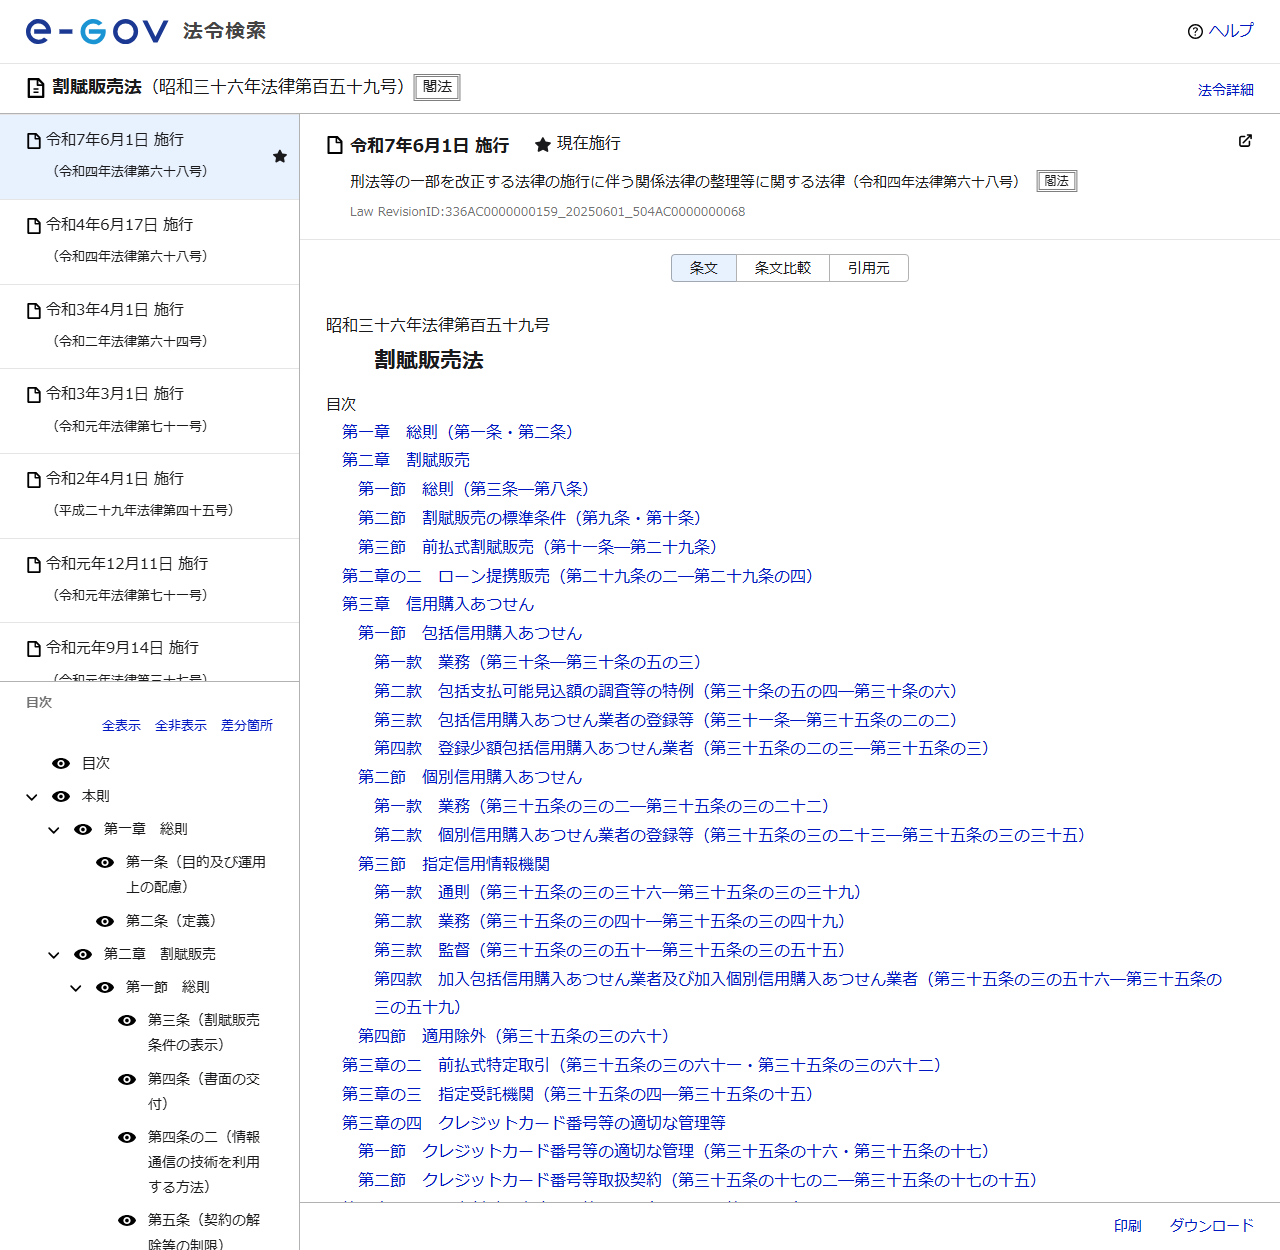Screen dimensions: 1280x1250
Task: Click 全非表示 to hide all
Action: [181, 725]
